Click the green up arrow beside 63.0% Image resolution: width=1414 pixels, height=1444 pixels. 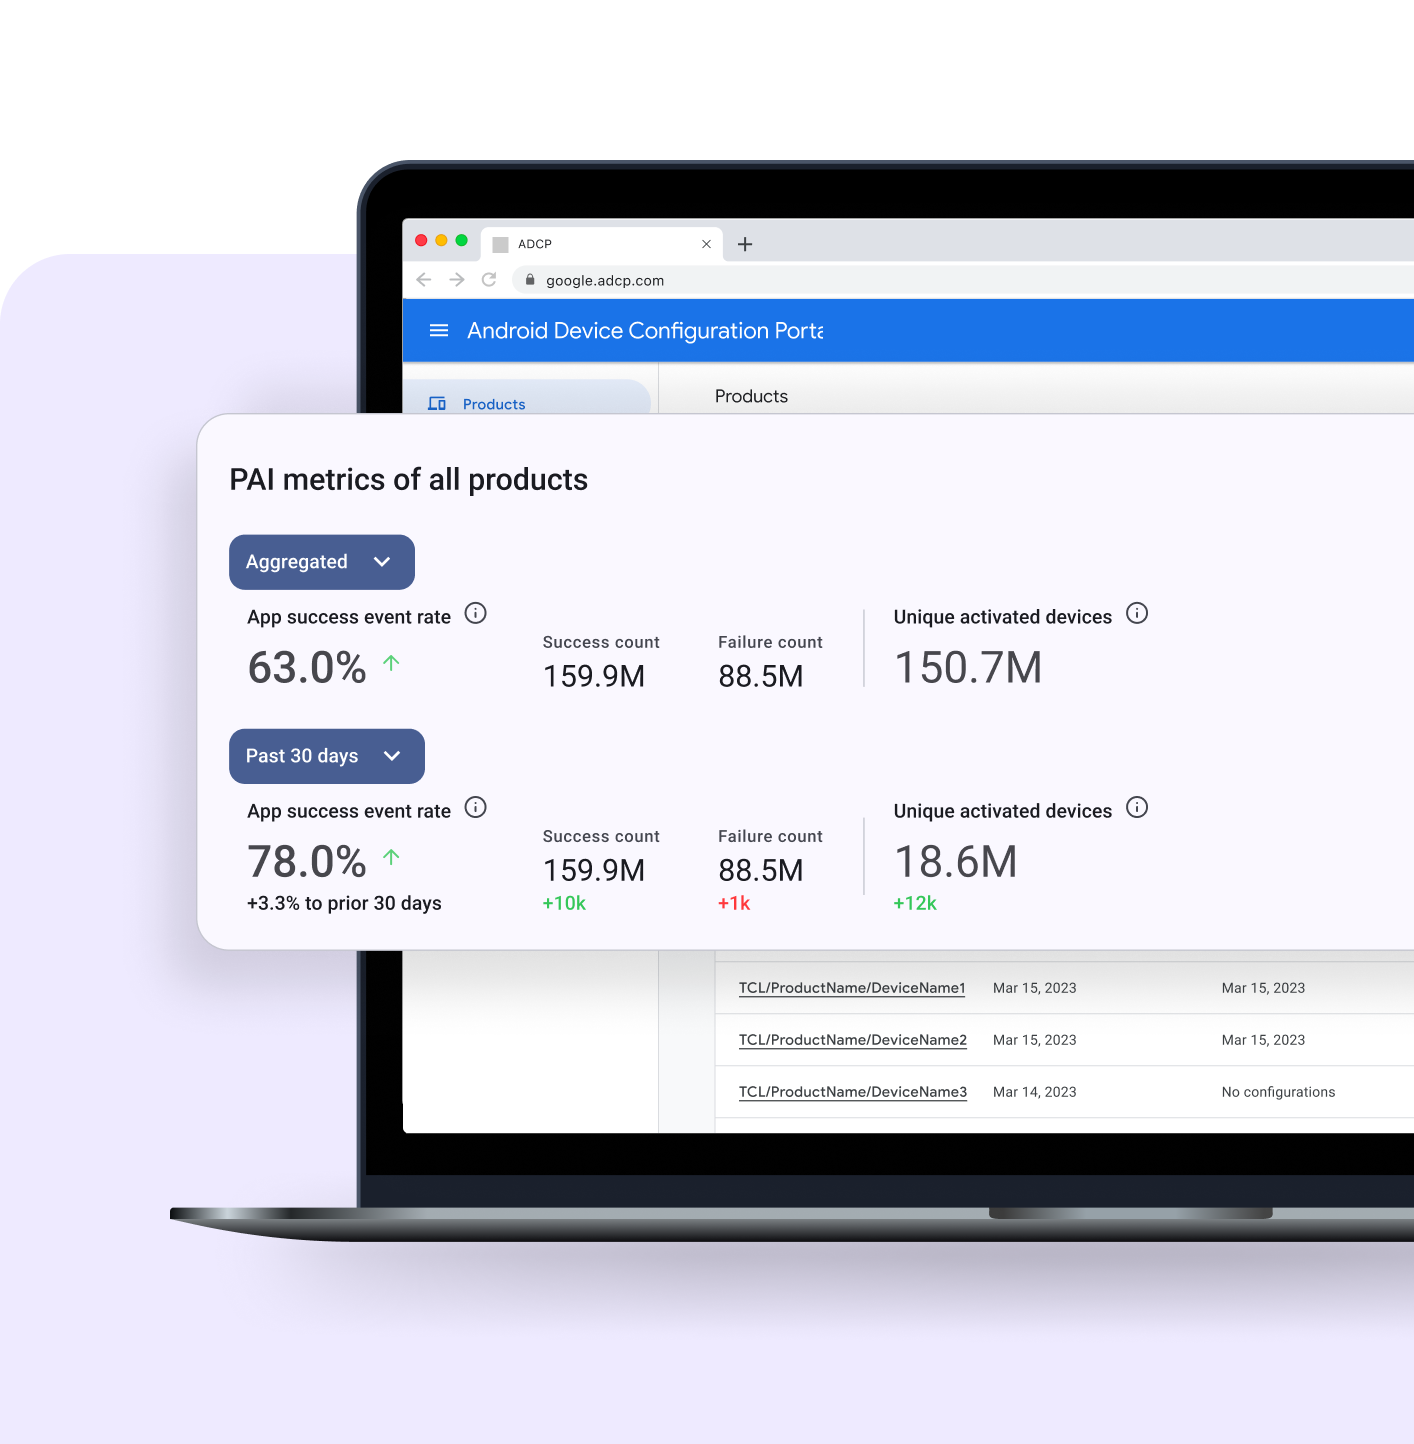pos(391,662)
